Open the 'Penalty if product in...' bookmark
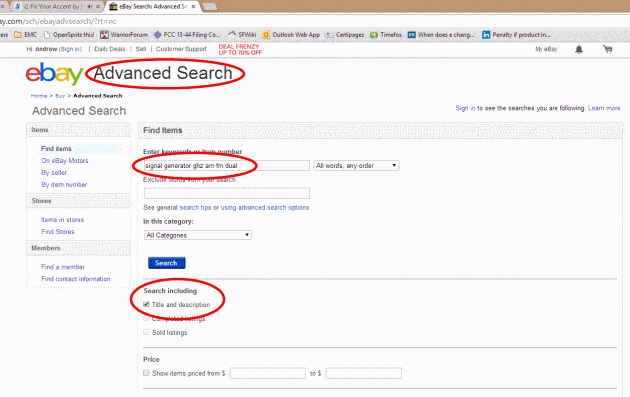 pyautogui.click(x=516, y=35)
